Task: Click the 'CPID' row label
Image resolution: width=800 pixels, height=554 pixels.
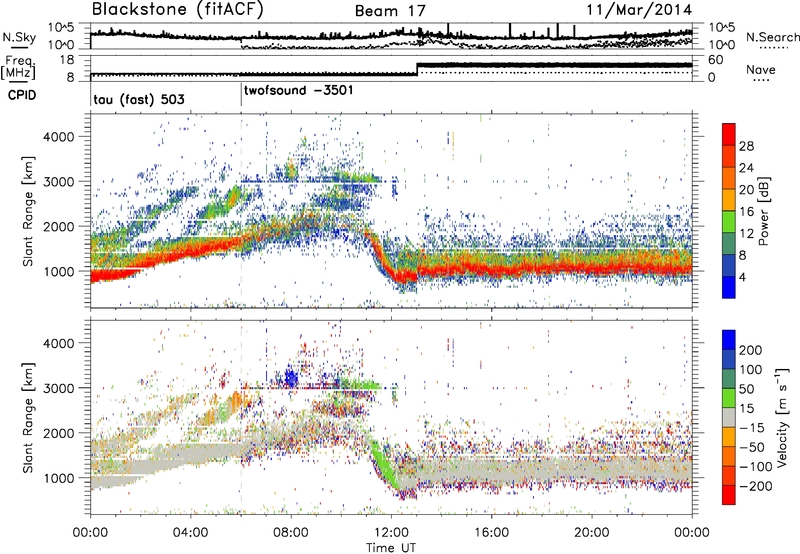Action: coord(22,95)
